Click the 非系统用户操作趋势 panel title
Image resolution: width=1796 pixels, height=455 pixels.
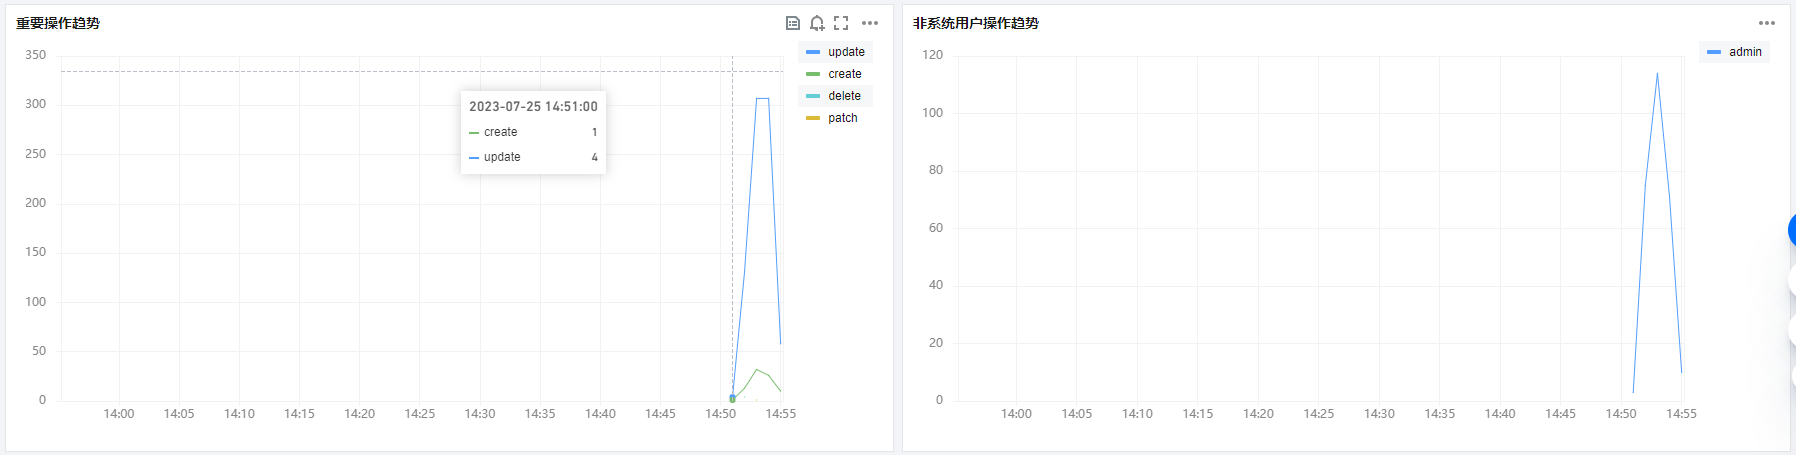pos(976,23)
